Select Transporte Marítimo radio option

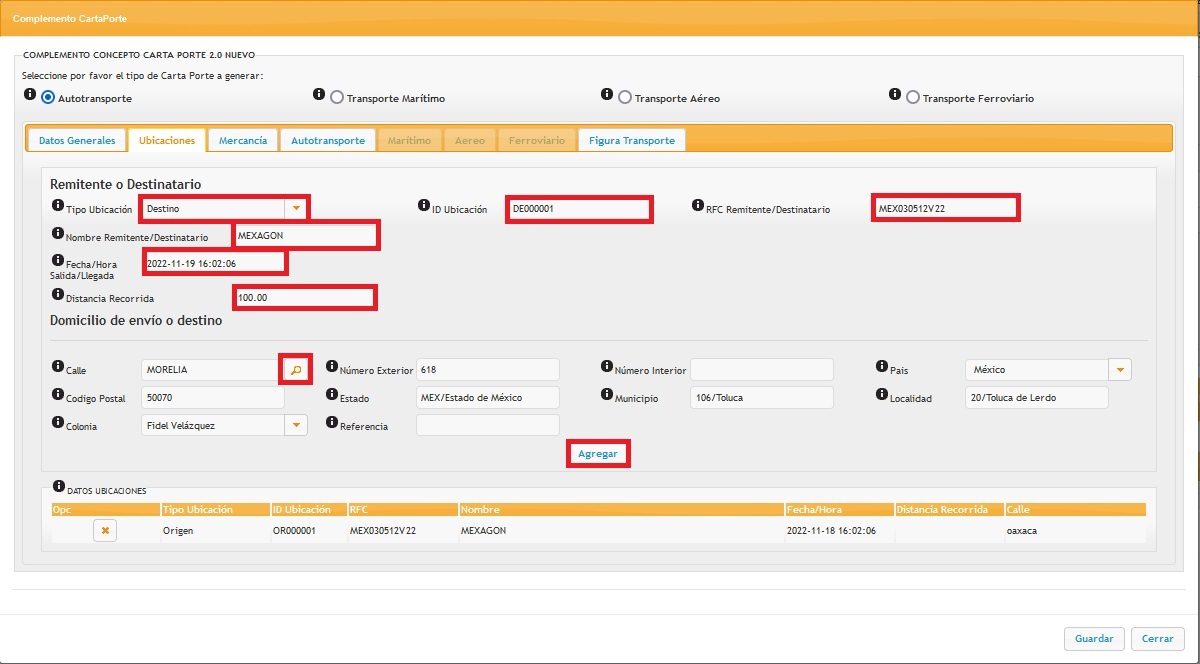click(x=337, y=98)
